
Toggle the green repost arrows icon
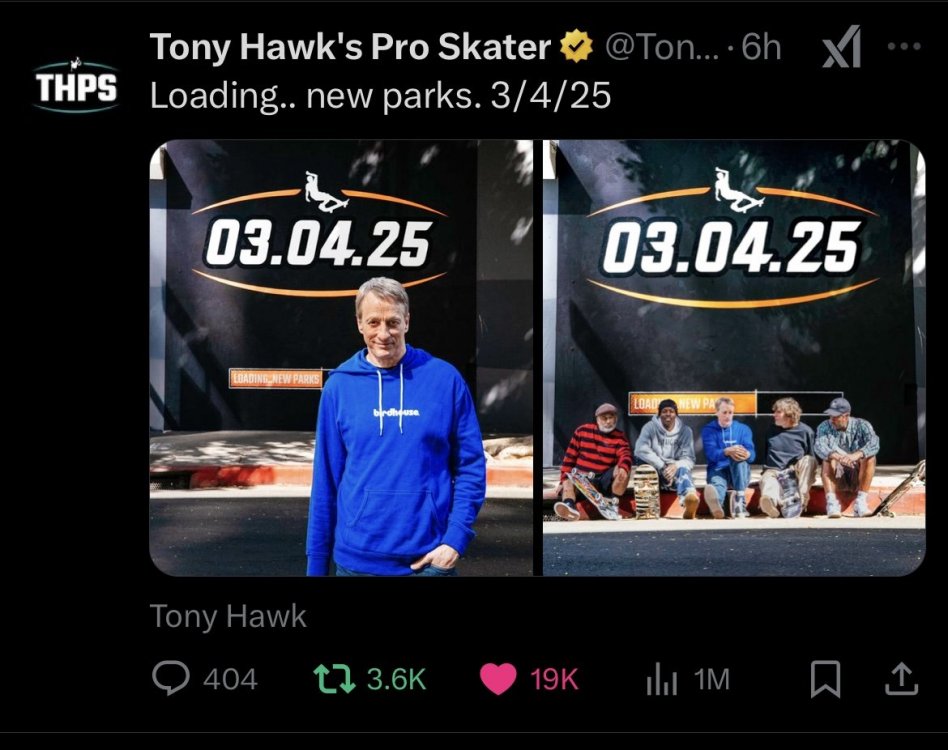(x=331, y=680)
